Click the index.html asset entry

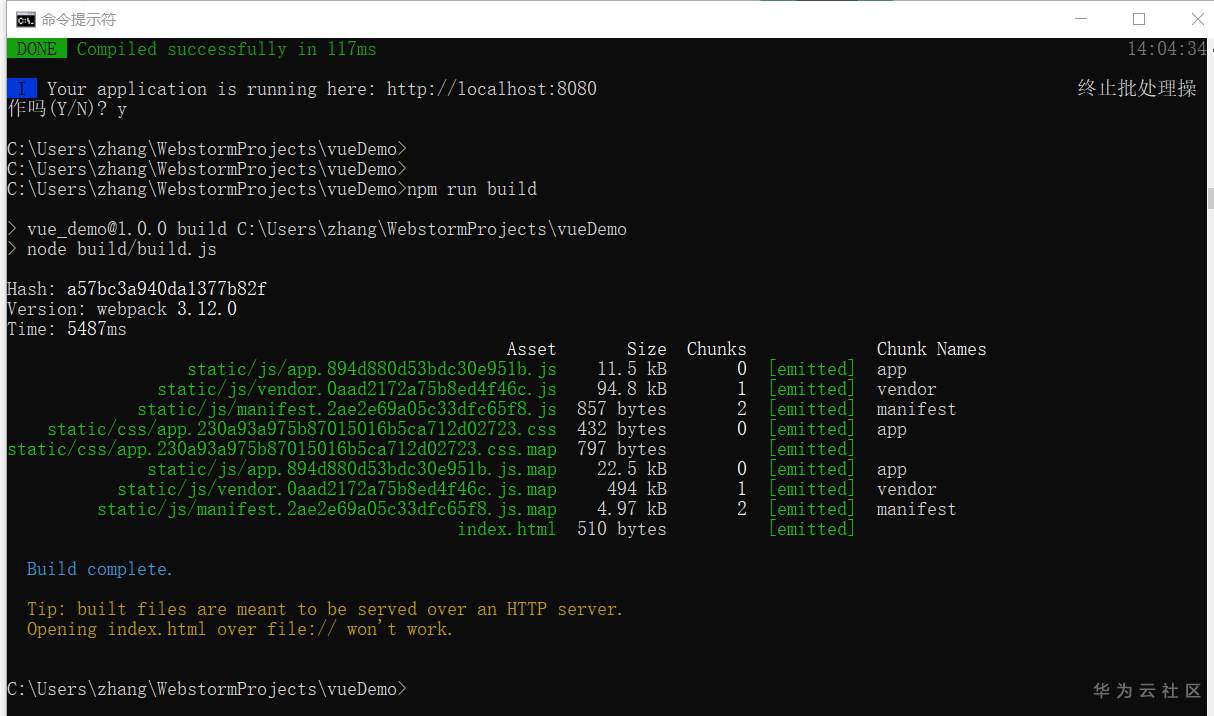pos(506,529)
